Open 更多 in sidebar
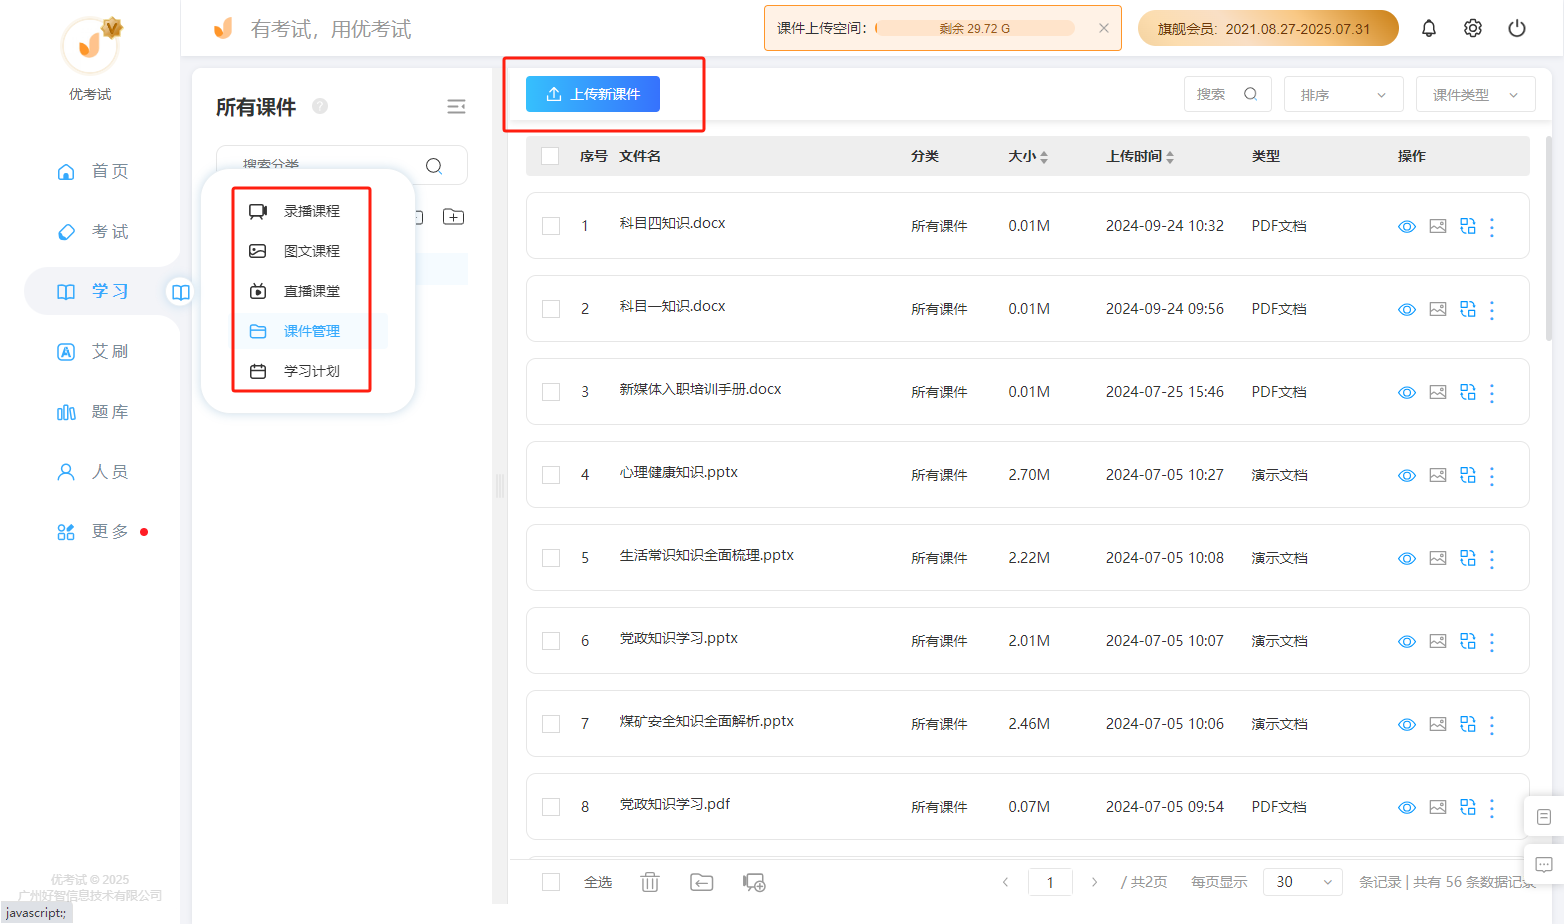The height and width of the screenshot is (924, 1564). pos(93,532)
